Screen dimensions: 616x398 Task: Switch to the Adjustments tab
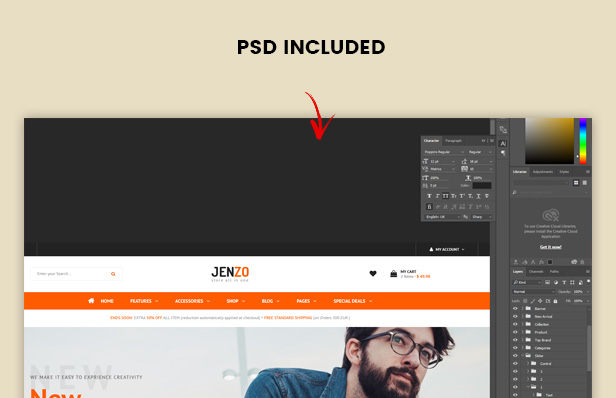click(543, 172)
